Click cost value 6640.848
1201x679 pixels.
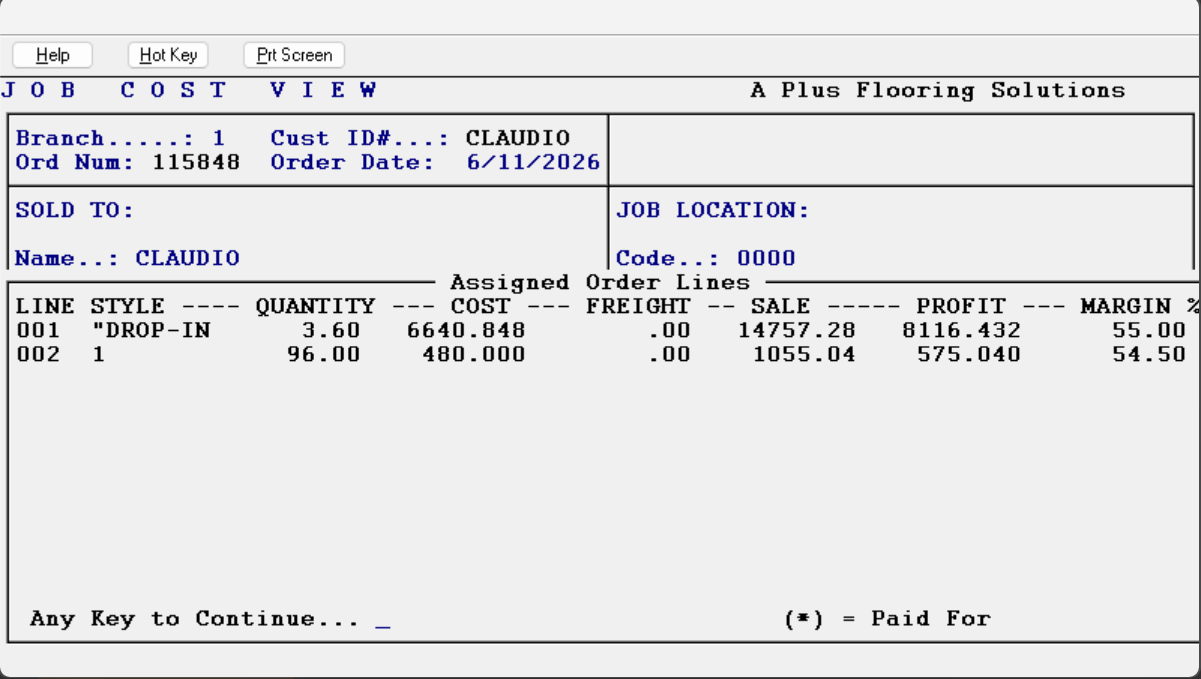tap(466, 331)
